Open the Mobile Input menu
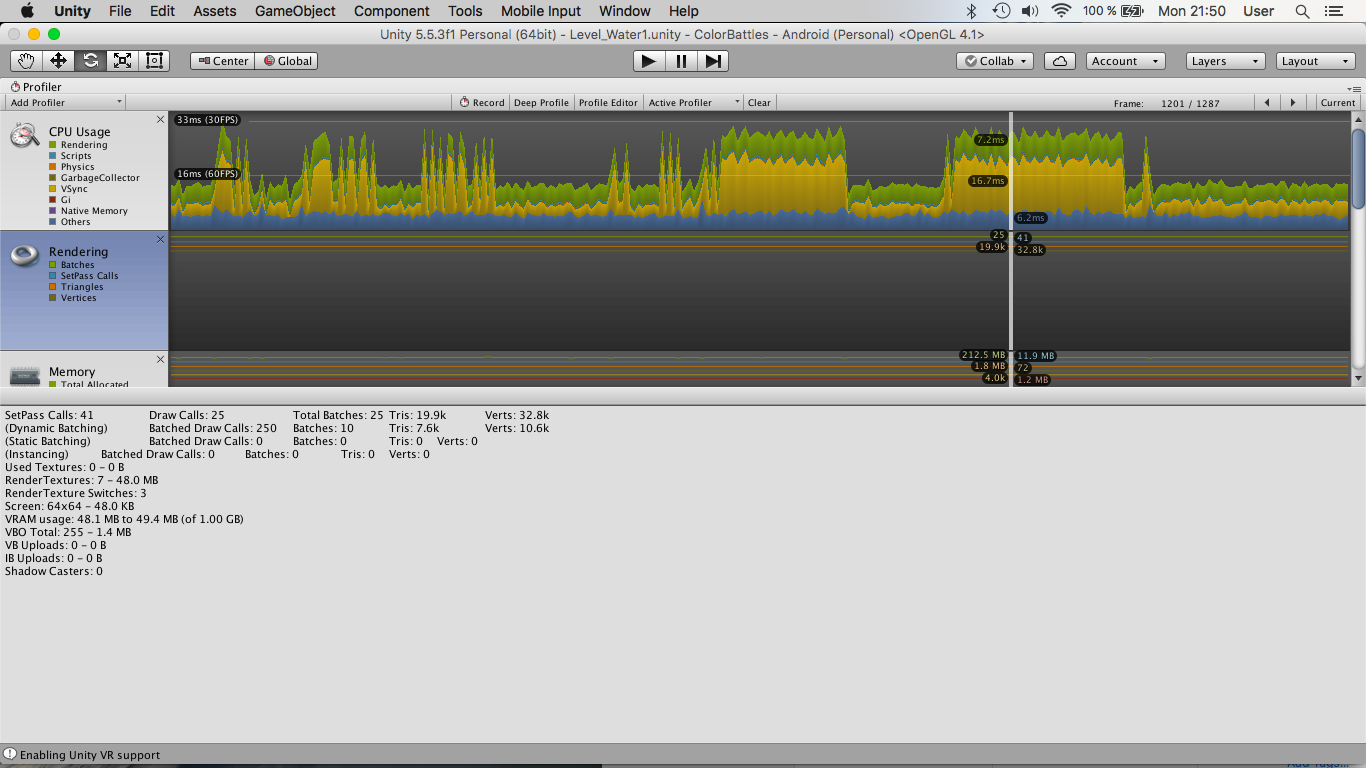 point(541,11)
